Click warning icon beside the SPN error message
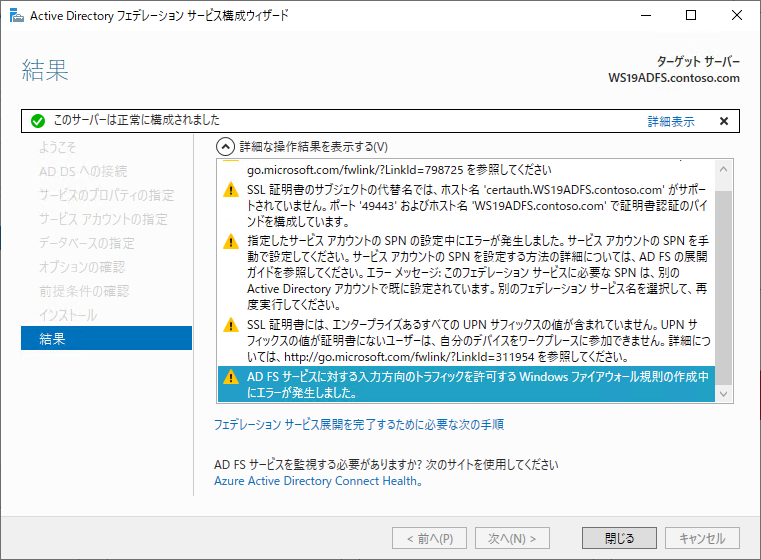761x560 pixels. click(231, 241)
